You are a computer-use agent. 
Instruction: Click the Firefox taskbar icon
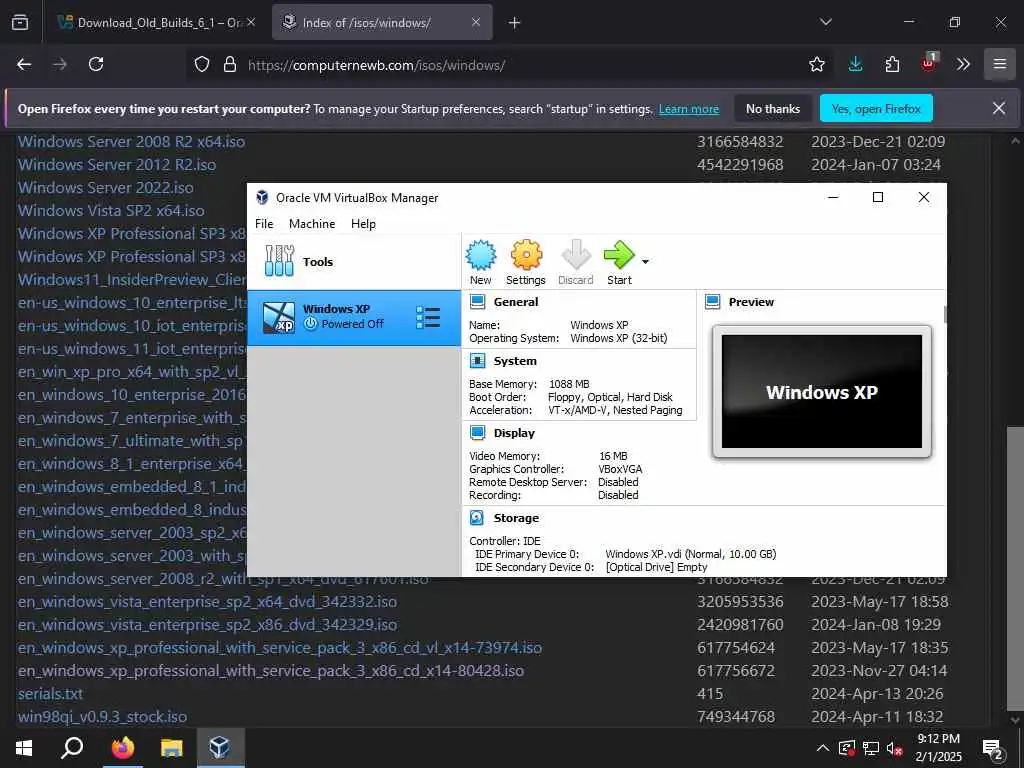(x=122, y=748)
